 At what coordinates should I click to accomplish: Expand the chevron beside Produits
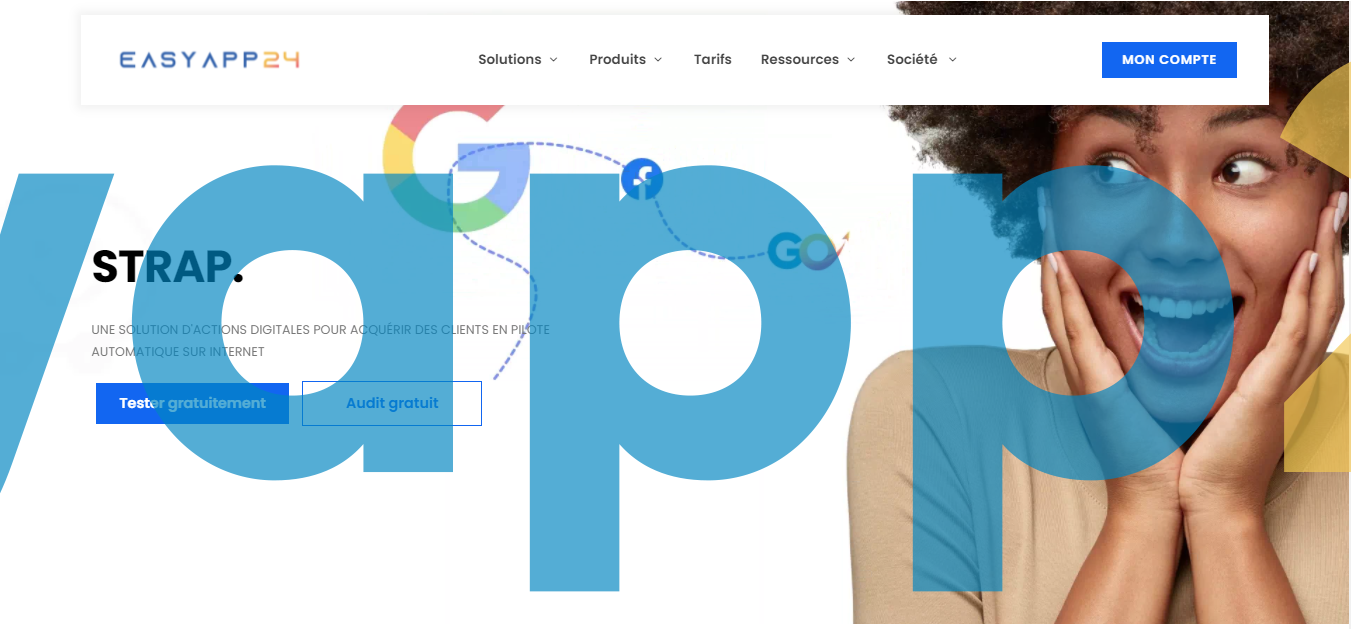pos(658,60)
